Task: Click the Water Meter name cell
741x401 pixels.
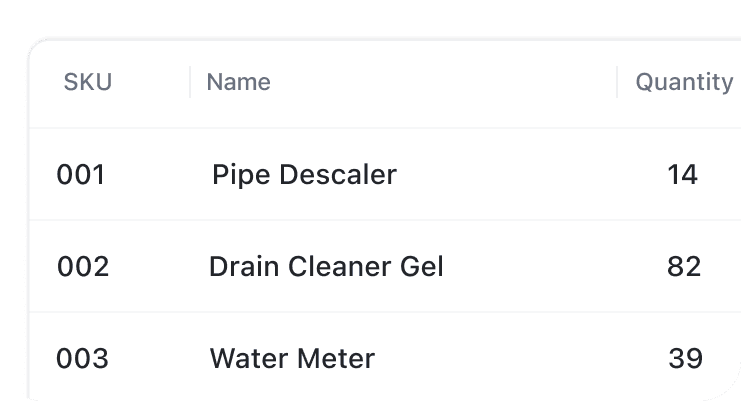Action: click(x=292, y=358)
